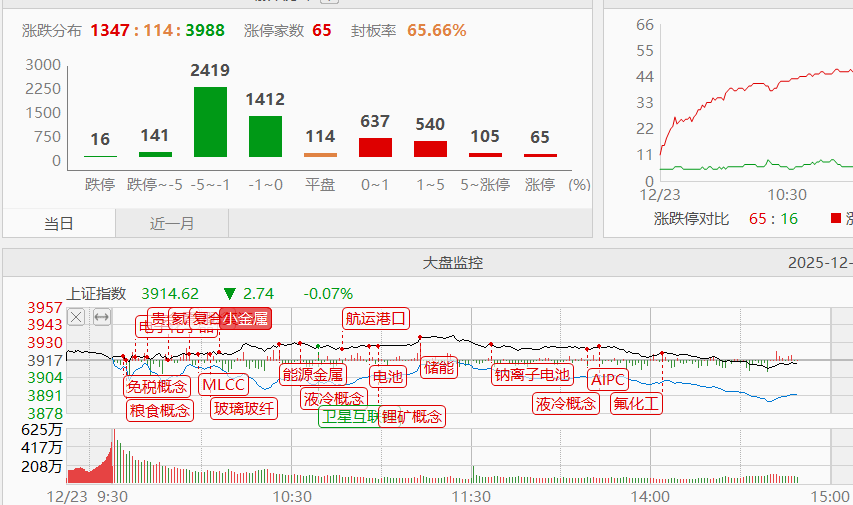Switch to the 当日 tab

59,223
